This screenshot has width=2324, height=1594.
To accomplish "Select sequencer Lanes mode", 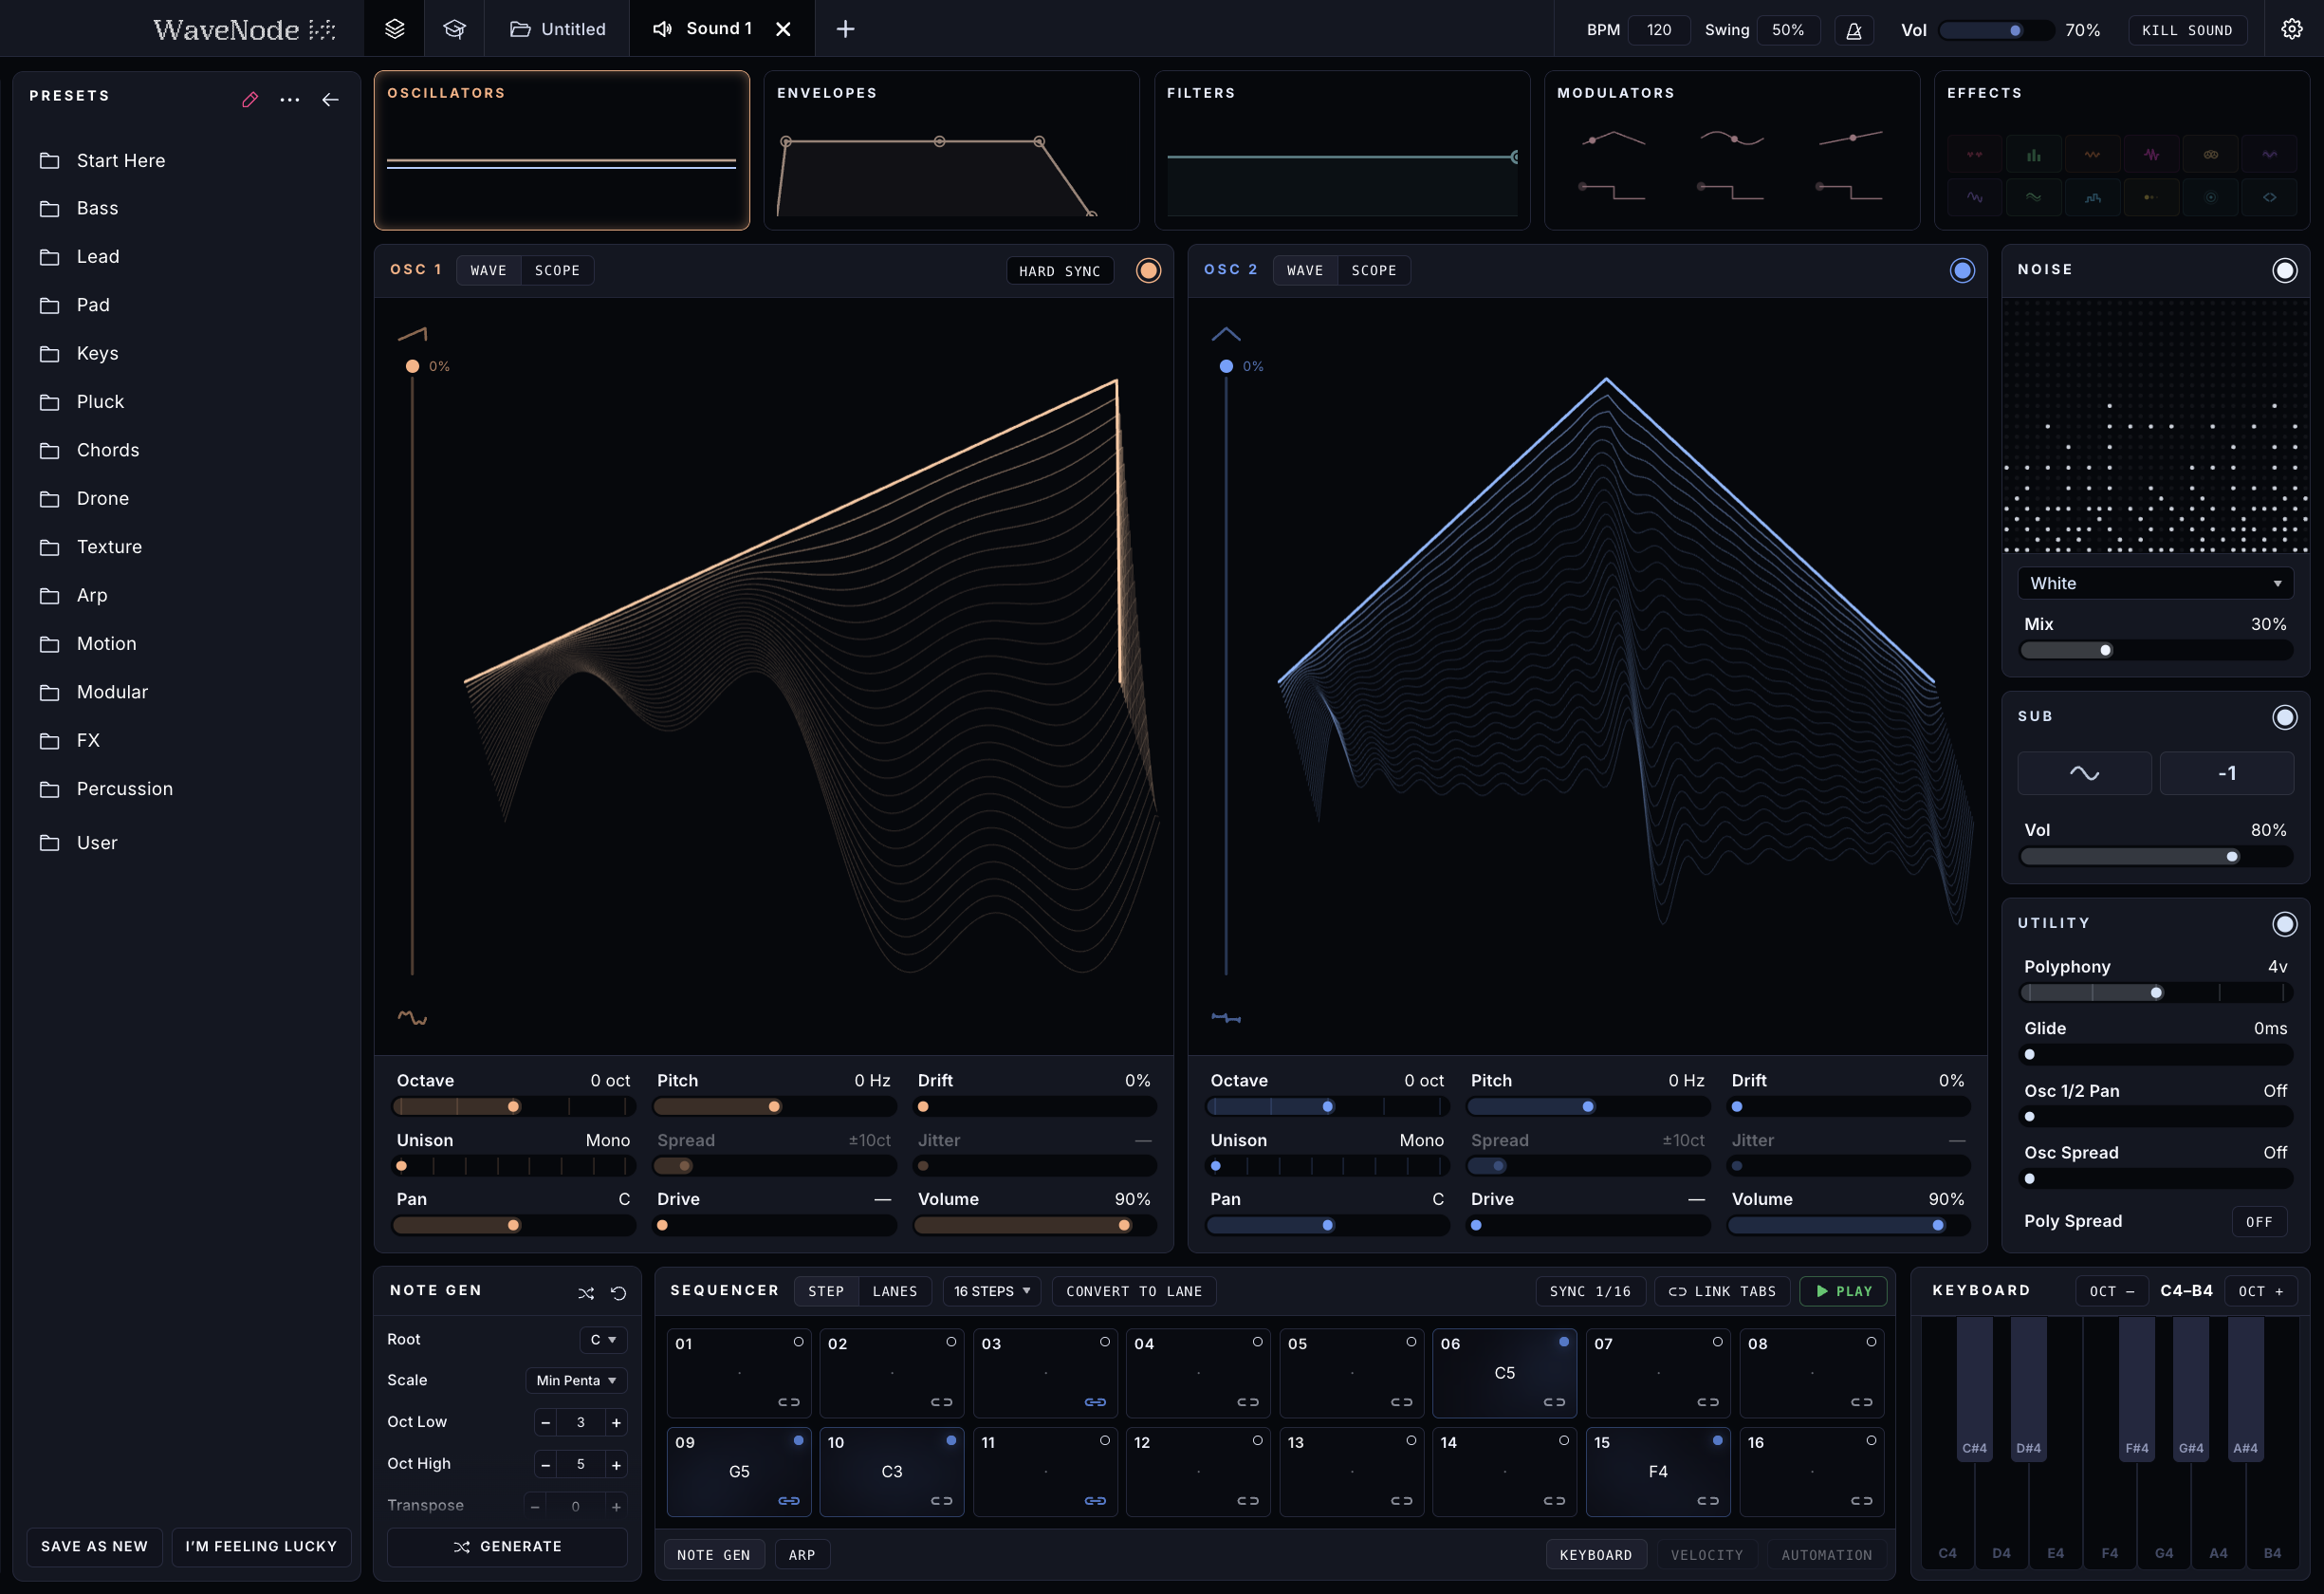I will pos(894,1291).
